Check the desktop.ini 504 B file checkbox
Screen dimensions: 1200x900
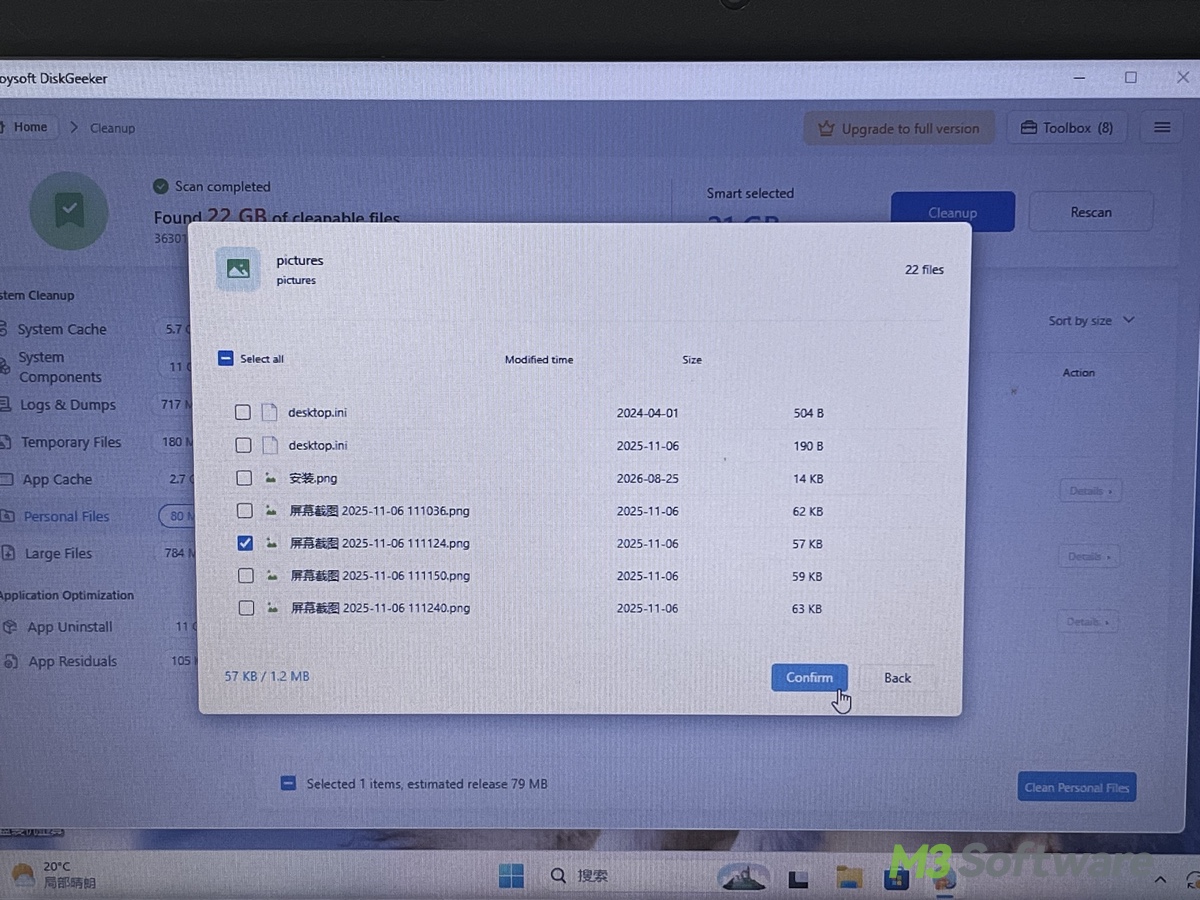click(242, 412)
